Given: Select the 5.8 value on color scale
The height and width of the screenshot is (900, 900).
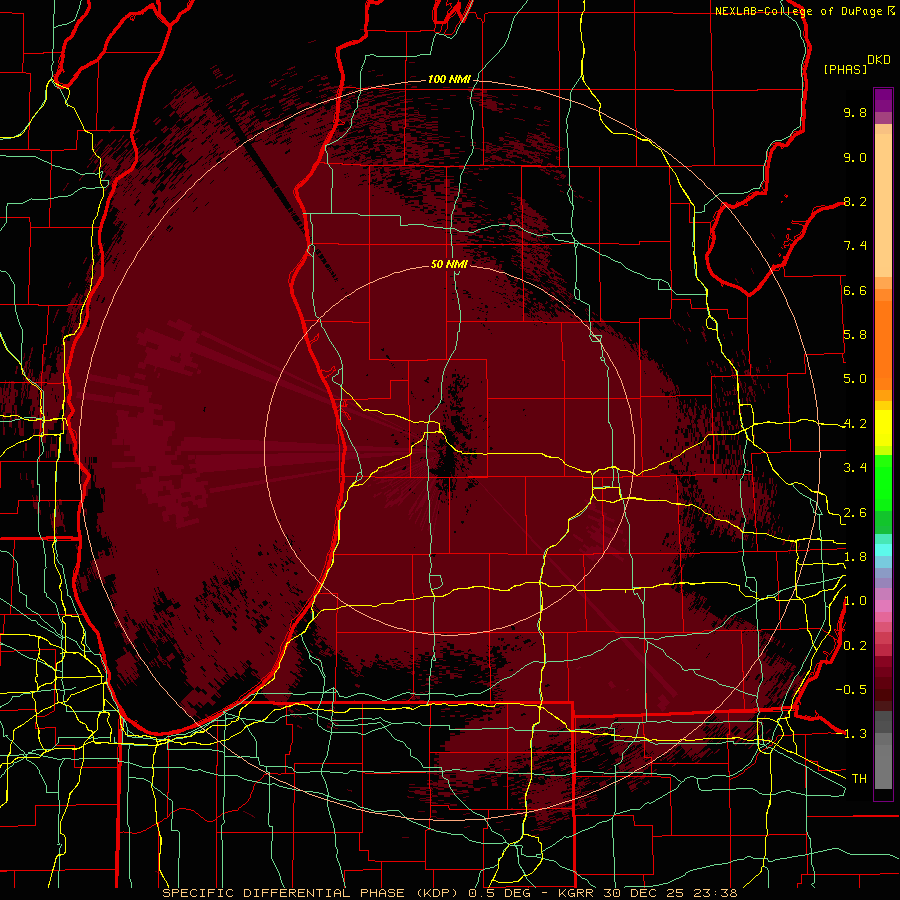Looking at the screenshot, I should coord(855,335).
